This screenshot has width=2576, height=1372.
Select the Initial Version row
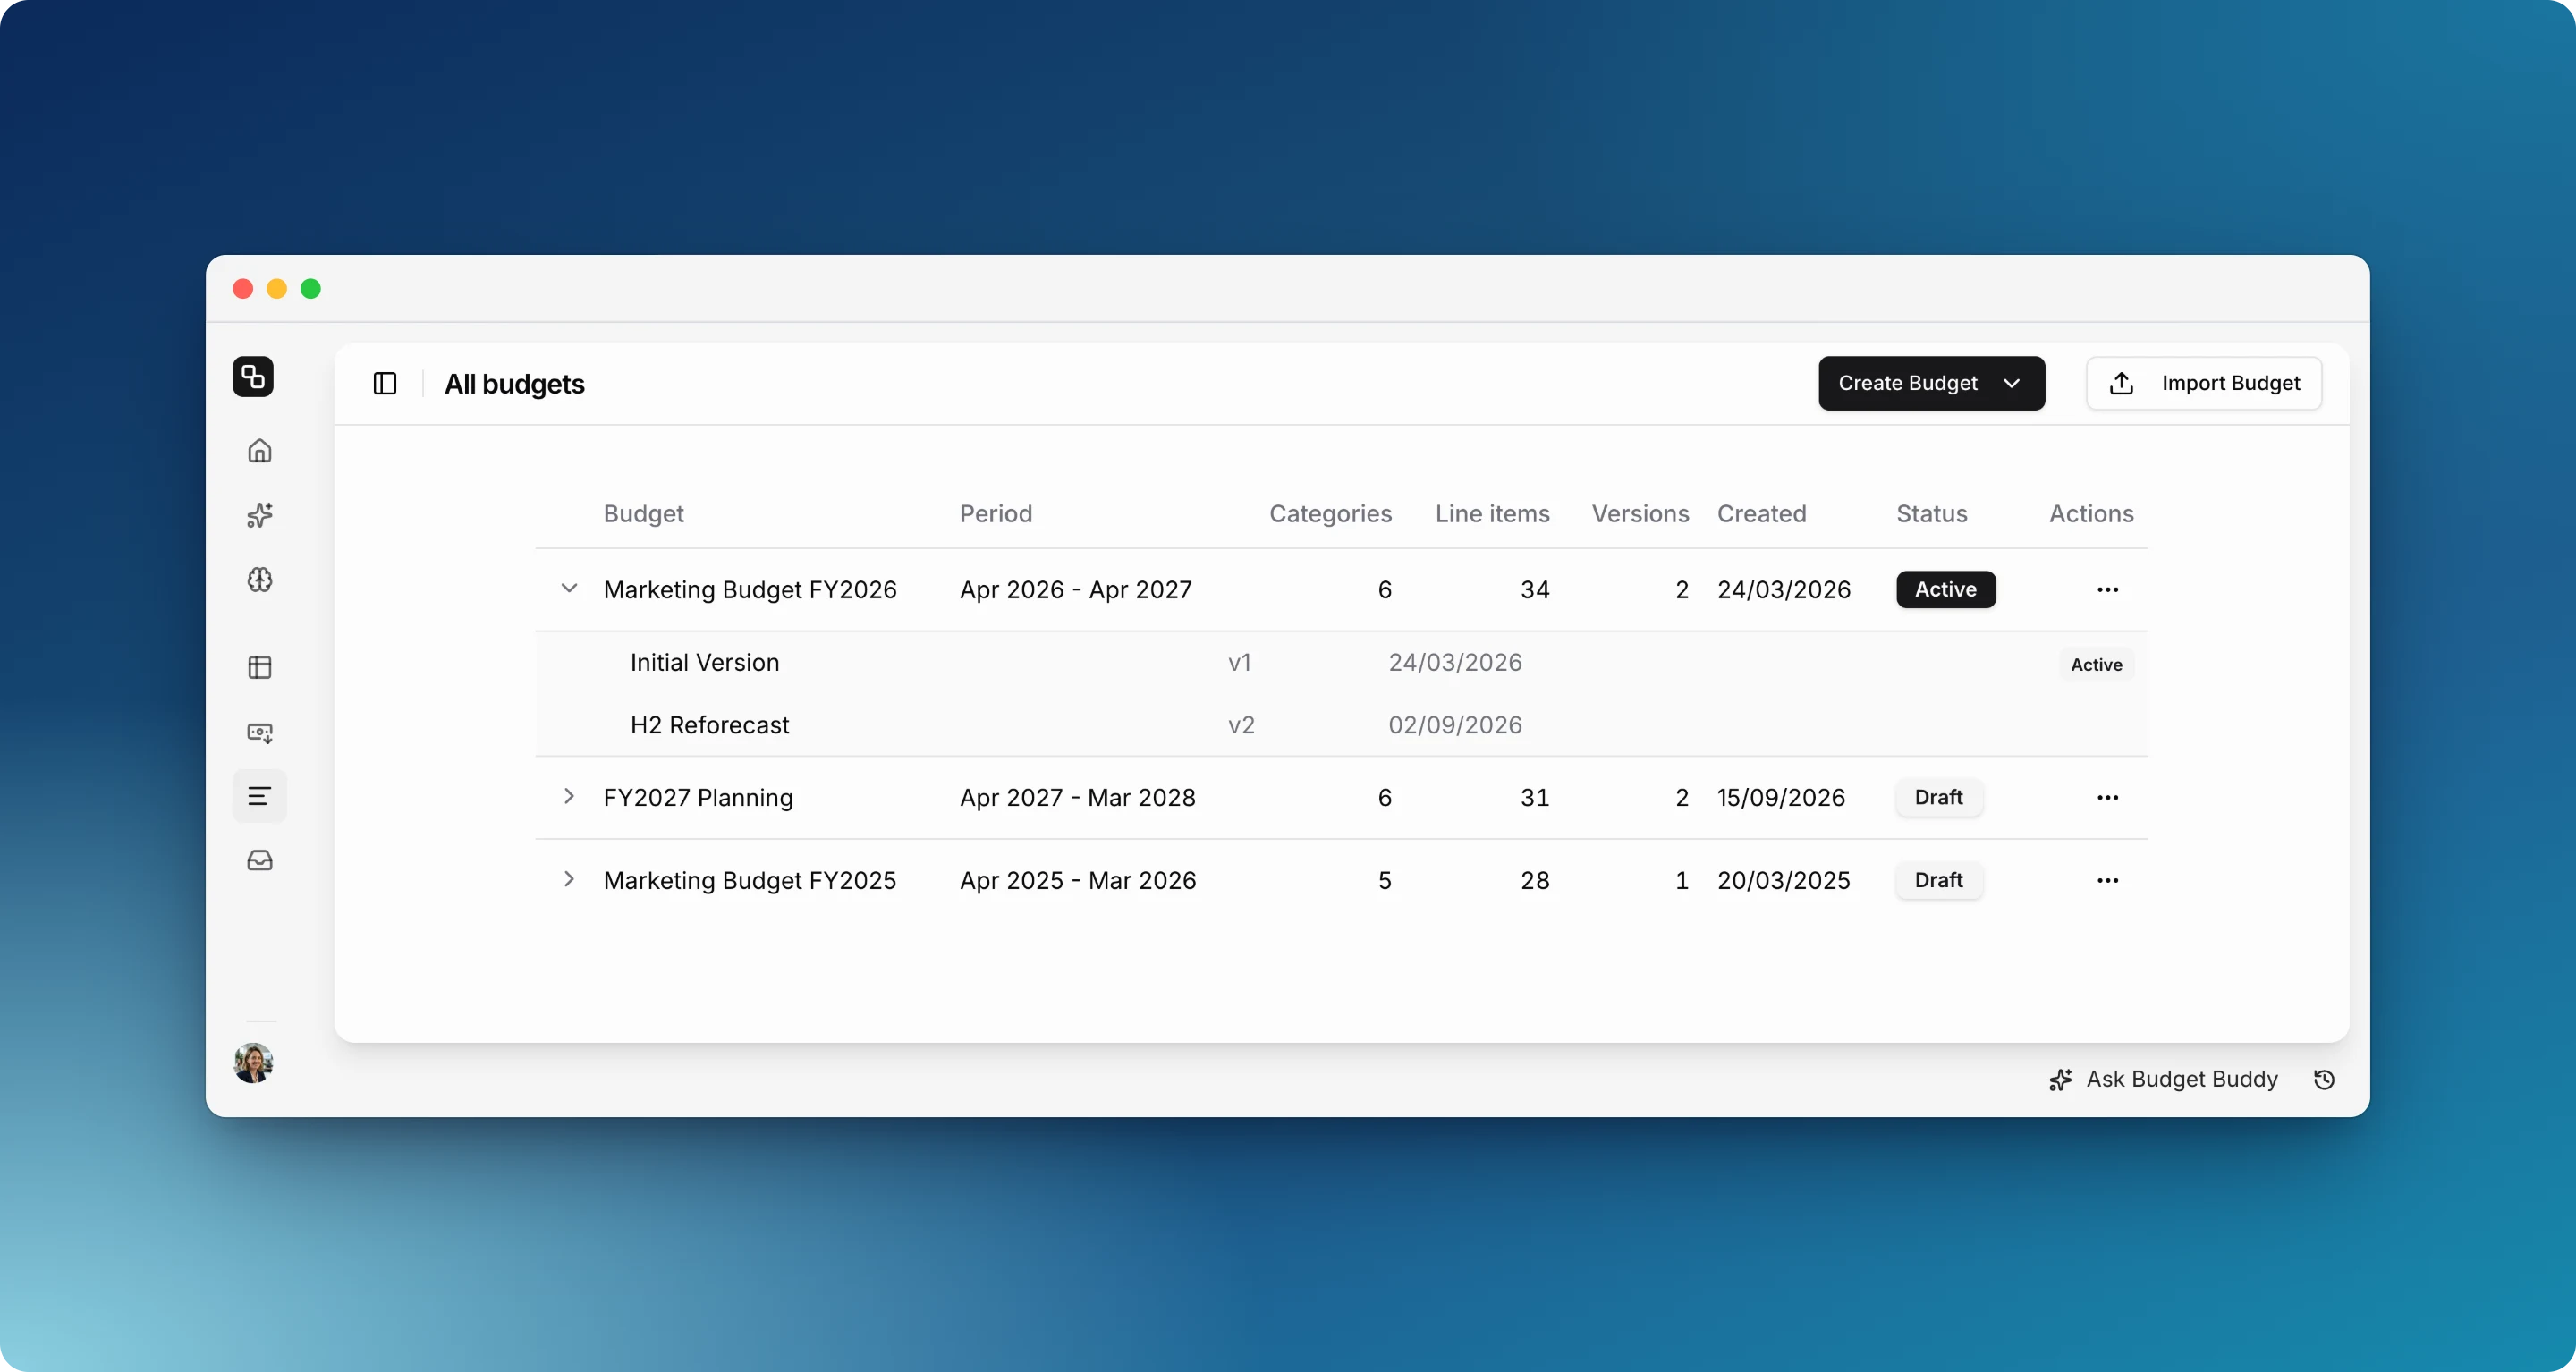(1341, 663)
